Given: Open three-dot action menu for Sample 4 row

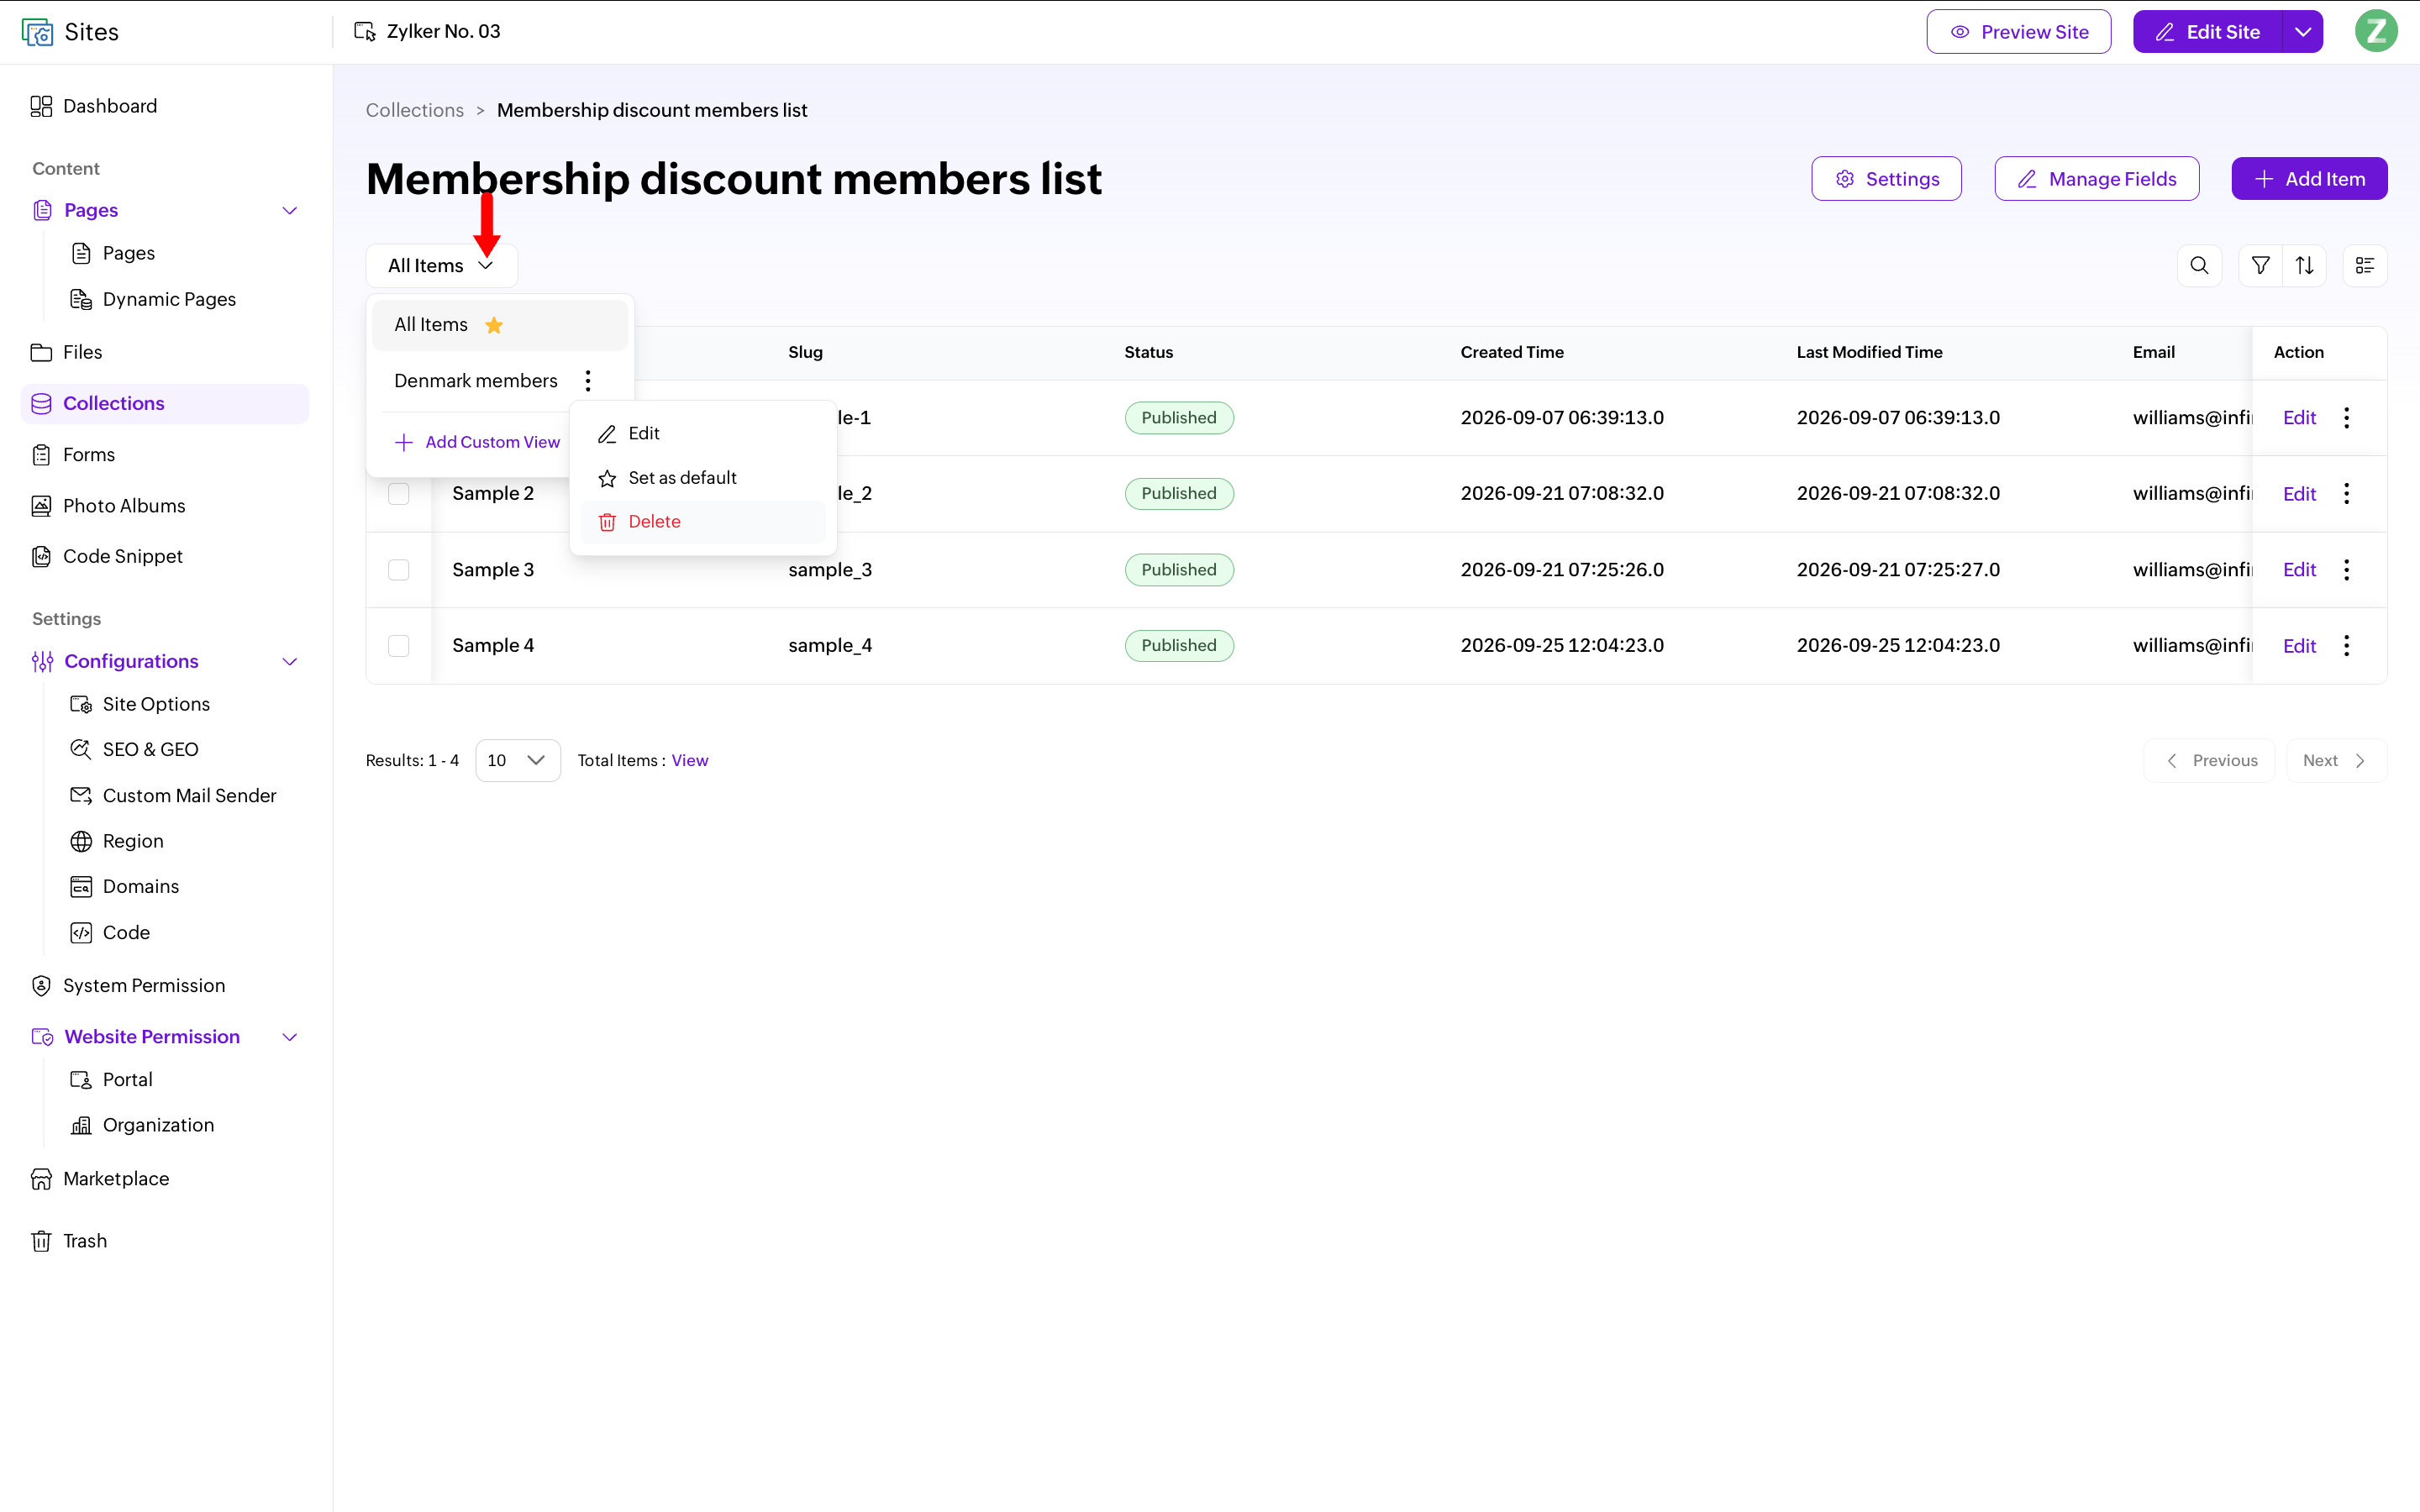Looking at the screenshot, I should click(x=2346, y=646).
